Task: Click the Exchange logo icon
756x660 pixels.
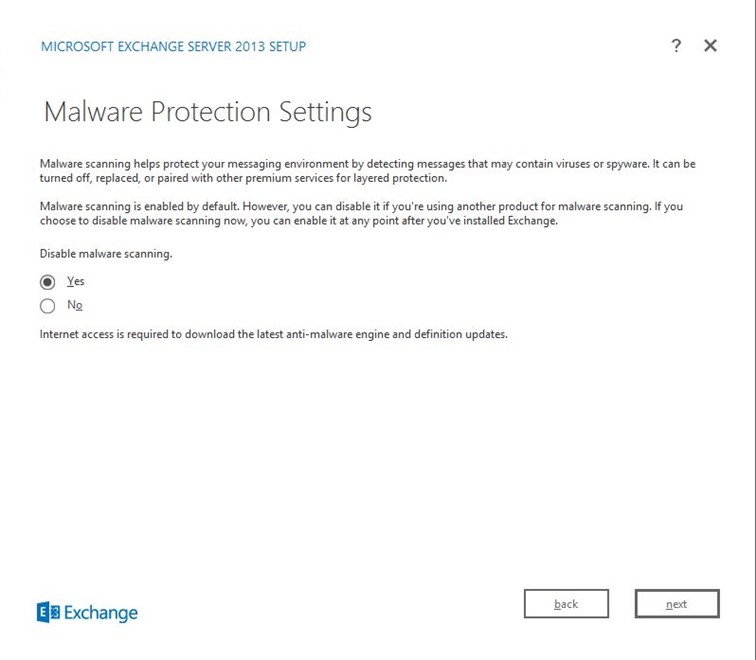Action: tap(48, 612)
